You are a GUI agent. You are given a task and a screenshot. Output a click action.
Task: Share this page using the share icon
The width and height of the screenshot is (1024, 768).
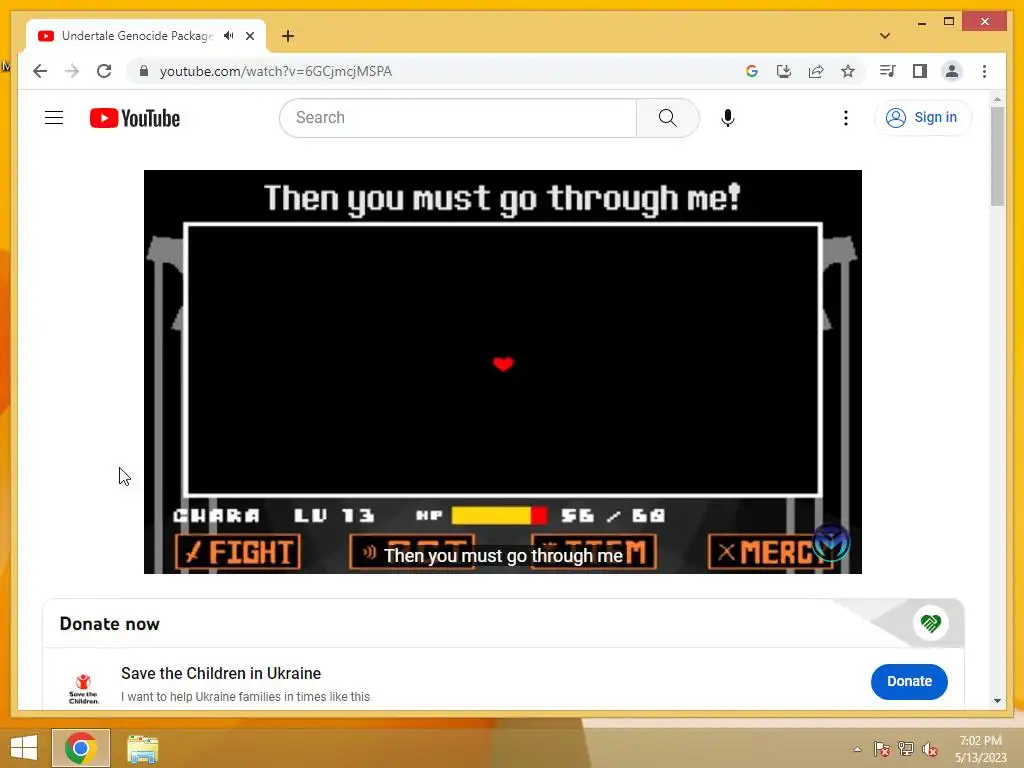tap(816, 71)
